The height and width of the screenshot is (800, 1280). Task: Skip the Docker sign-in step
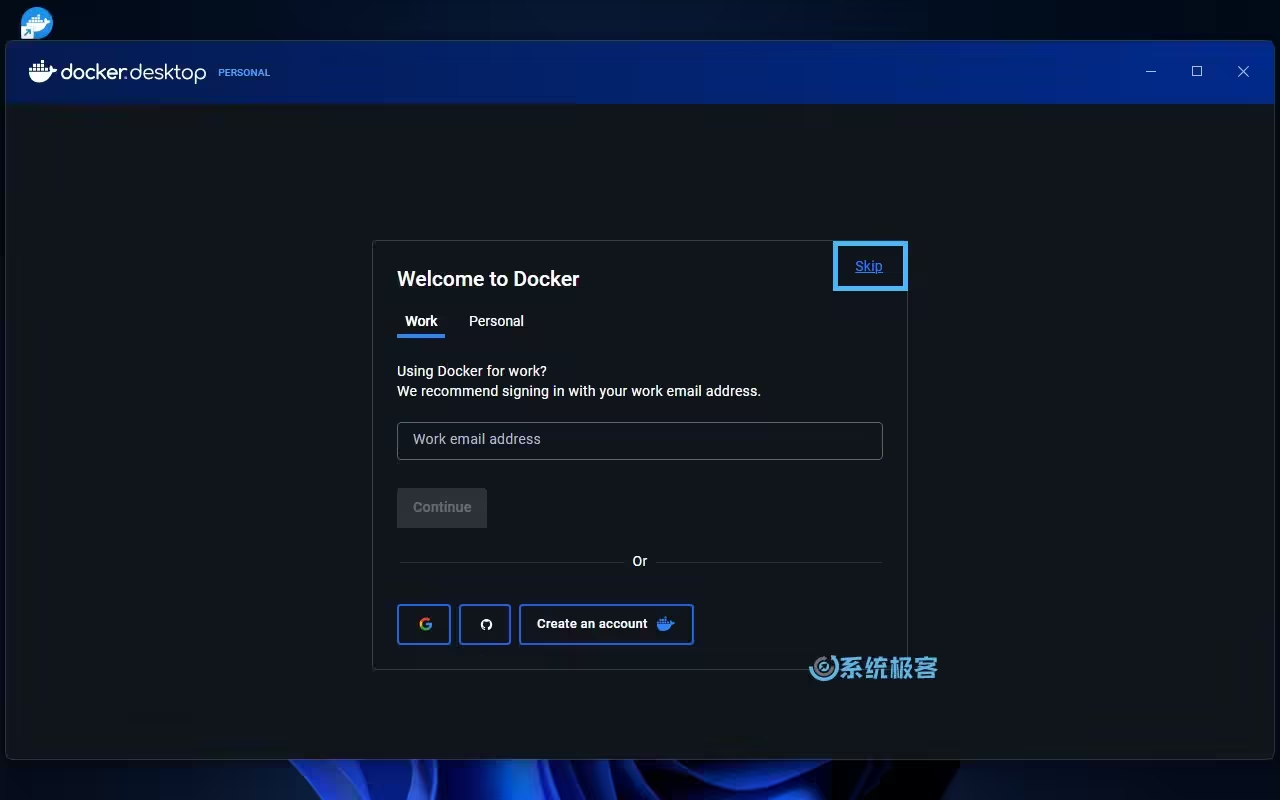(x=868, y=266)
